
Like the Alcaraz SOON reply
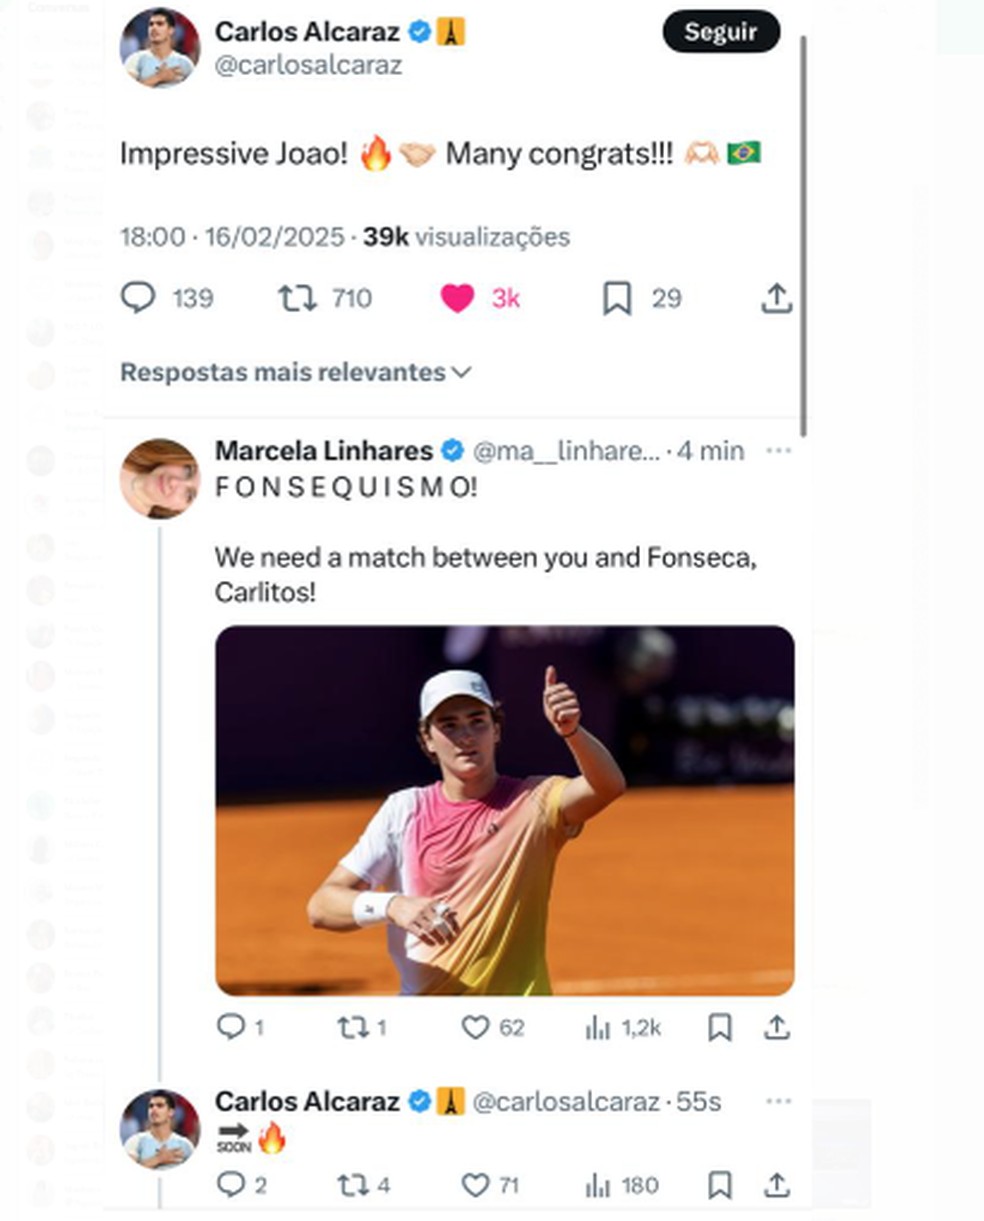[x=475, y=1185]
